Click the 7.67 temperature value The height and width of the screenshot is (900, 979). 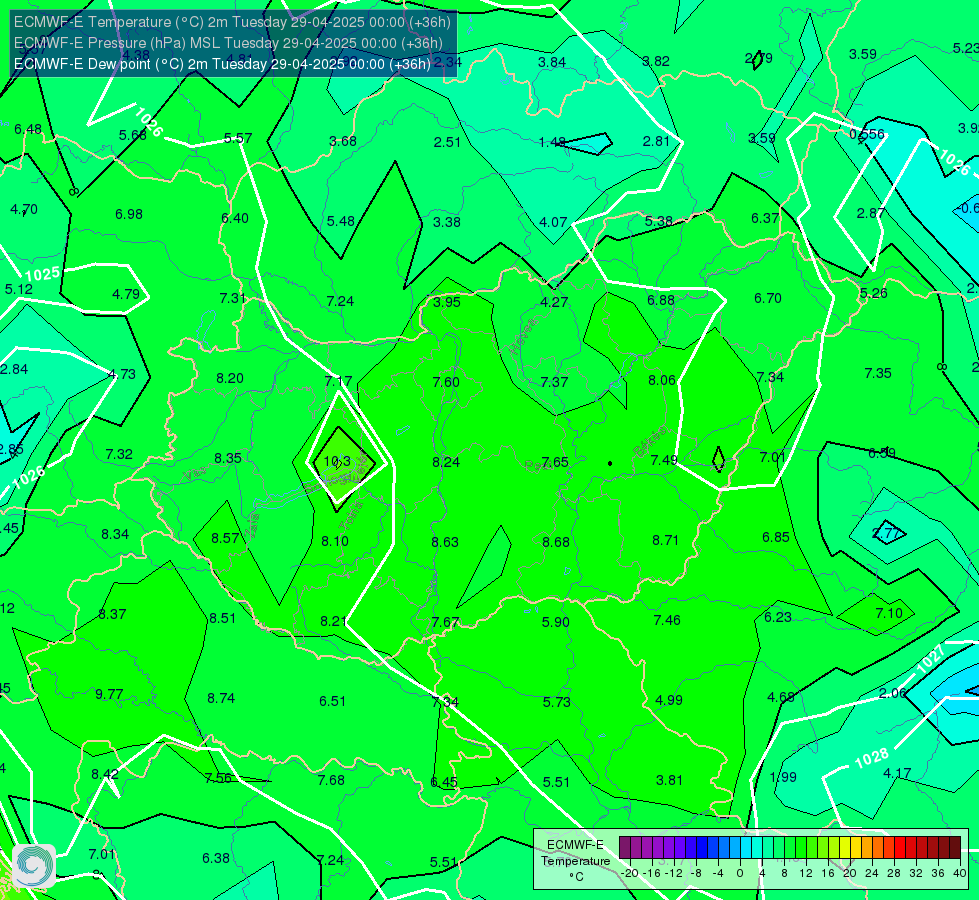pos(445,623)
